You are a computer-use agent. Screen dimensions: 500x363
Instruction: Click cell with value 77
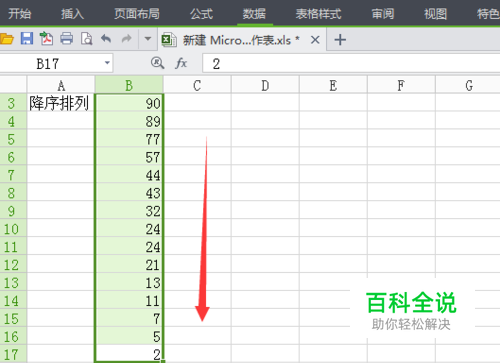(129, 139)
